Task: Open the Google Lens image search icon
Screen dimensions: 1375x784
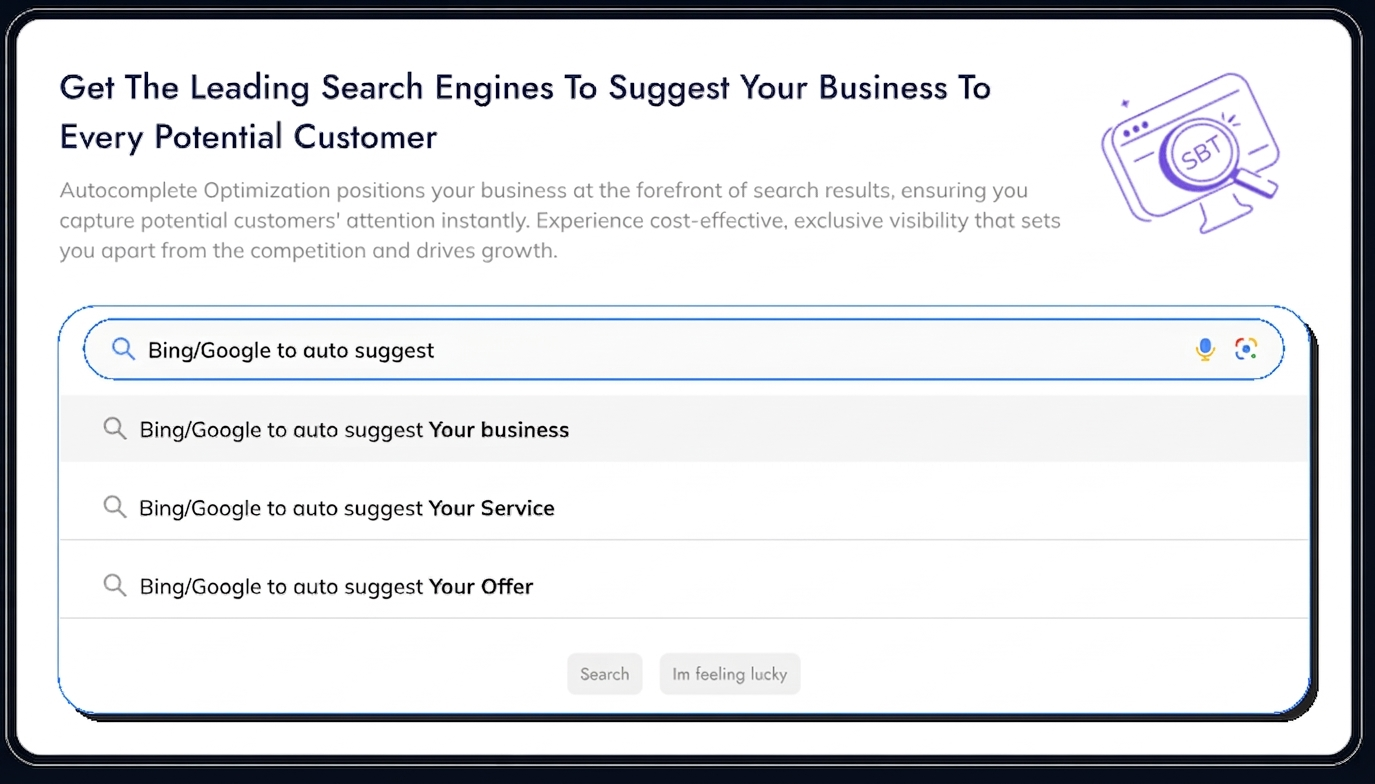Action: tap(1245, 349)
